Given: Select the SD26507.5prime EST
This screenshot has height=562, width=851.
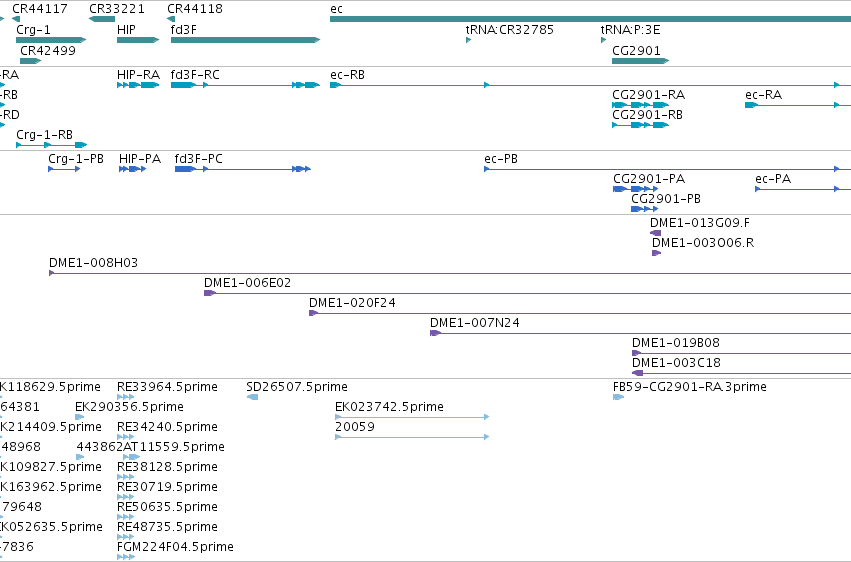Looking at the screenshot, I should point(252,398).
